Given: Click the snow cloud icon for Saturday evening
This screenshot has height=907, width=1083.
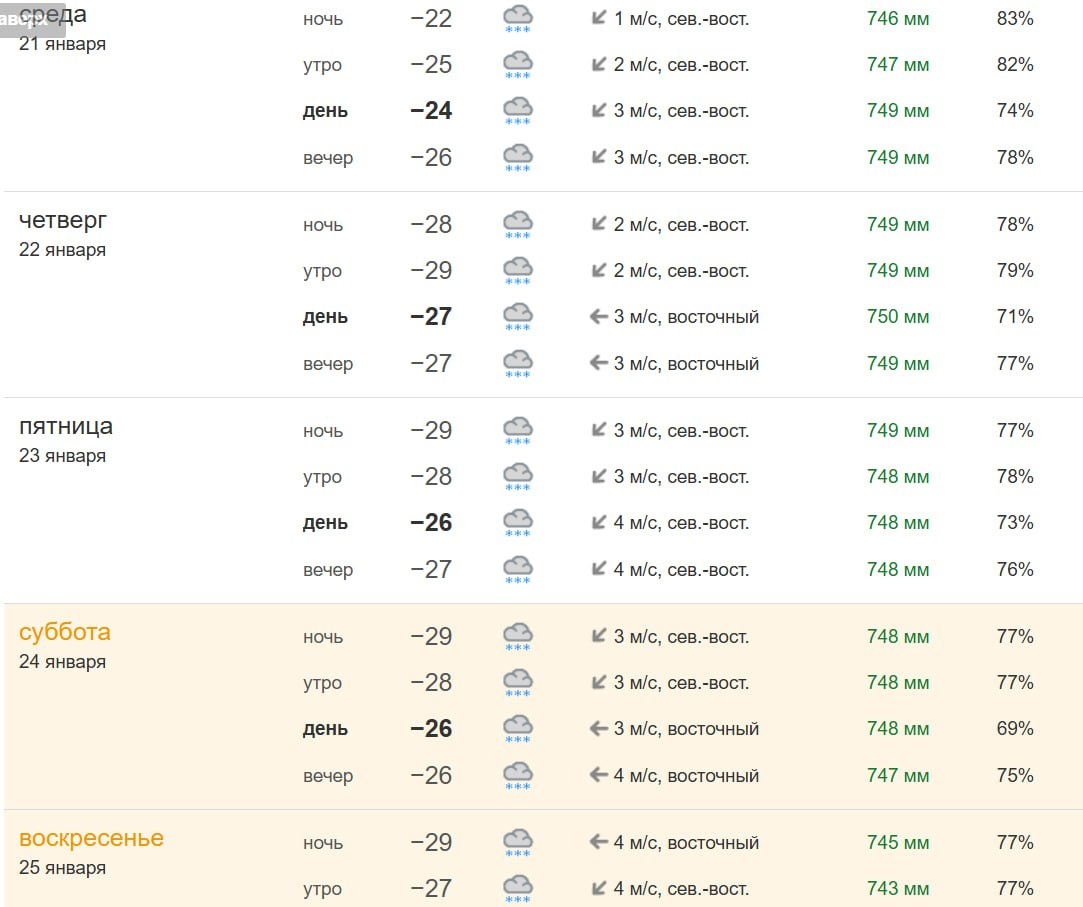Looking at the screenshot, I should tap(517, 776).
